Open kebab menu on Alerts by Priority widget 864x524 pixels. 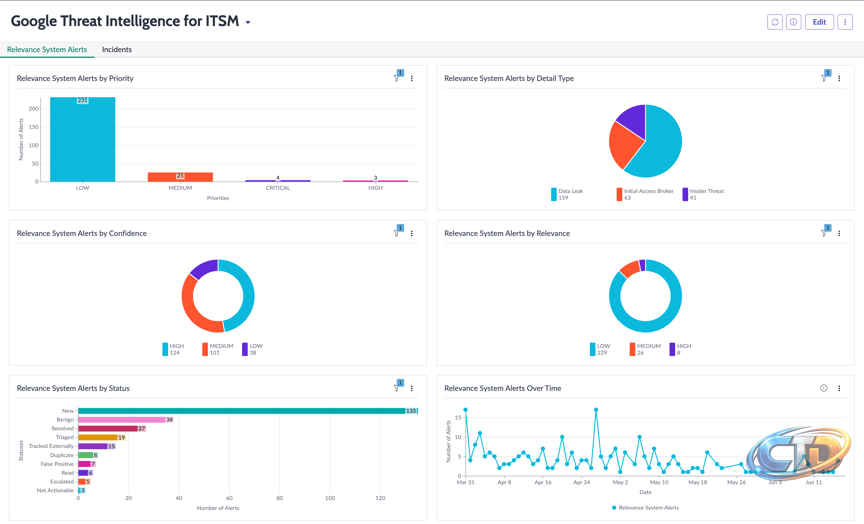pos(412,79)
